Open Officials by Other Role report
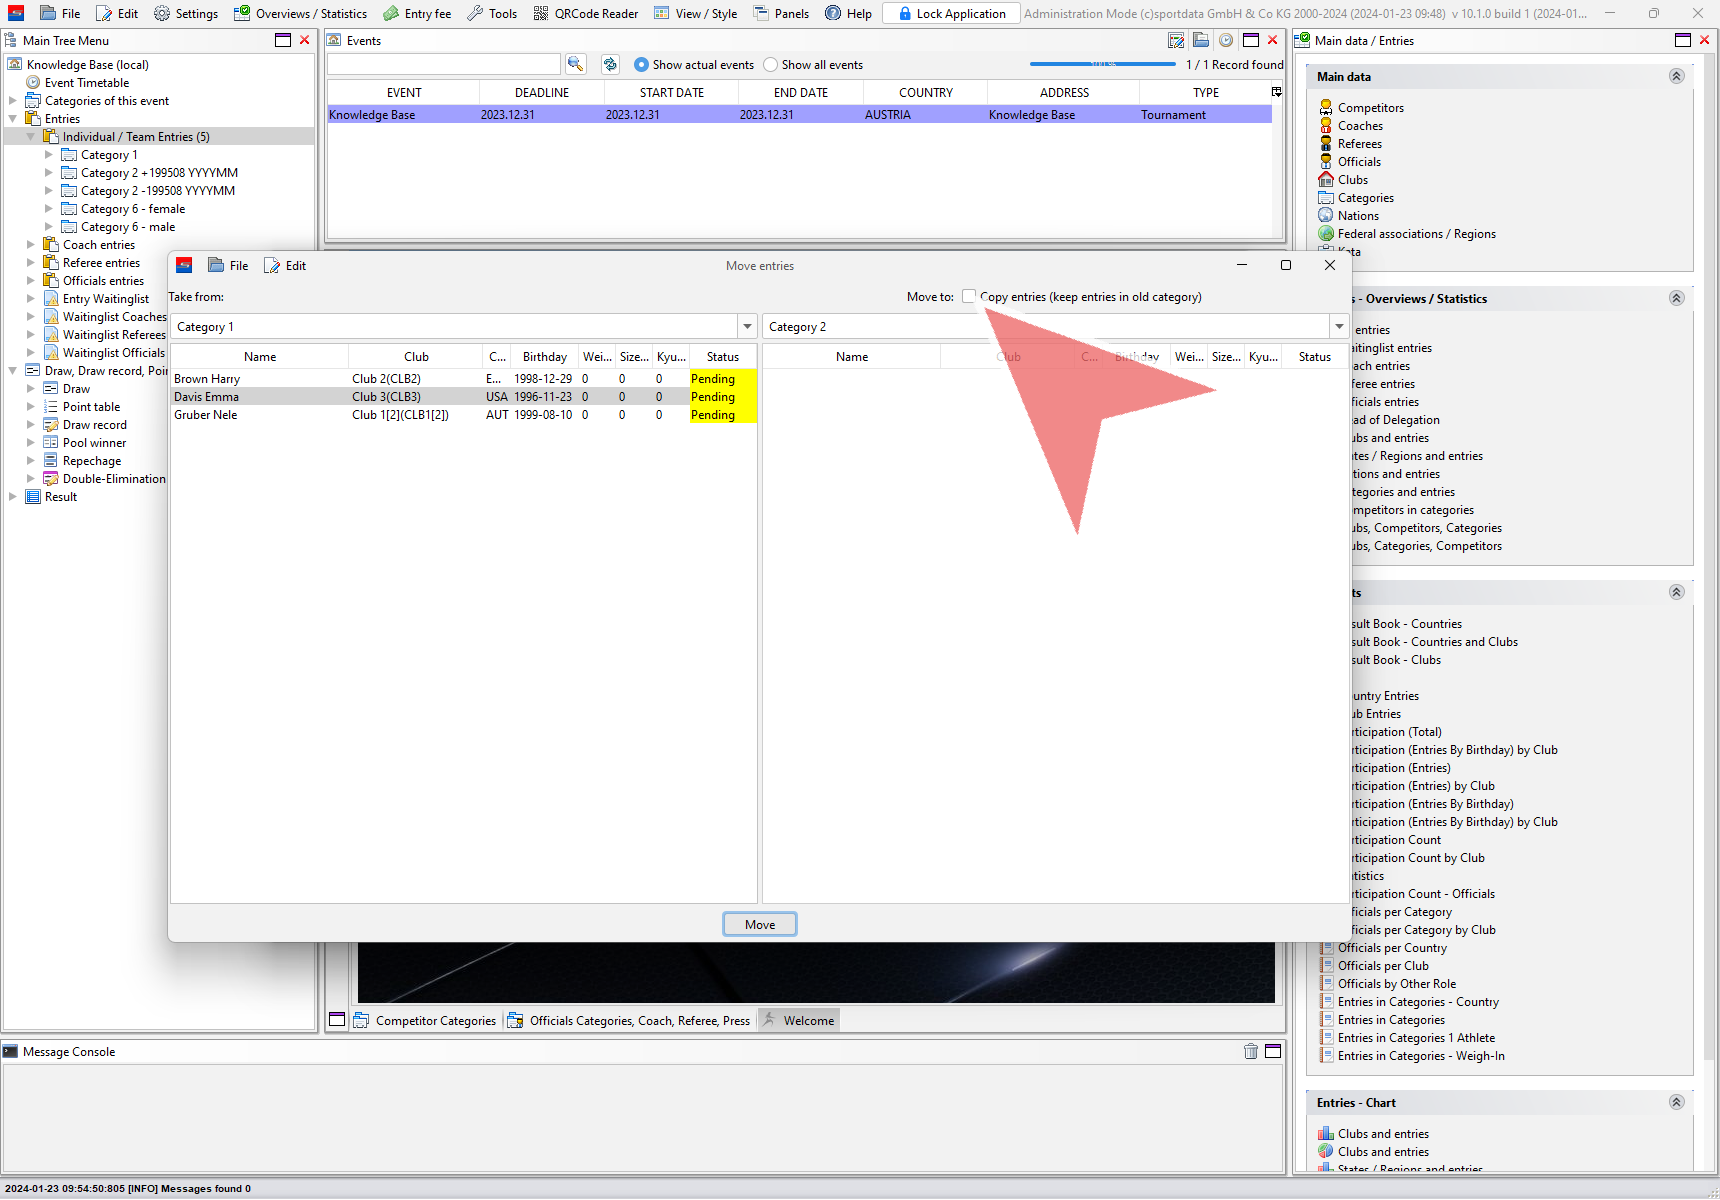Screen dimensions: 1720x1200 pos(1397,983)
